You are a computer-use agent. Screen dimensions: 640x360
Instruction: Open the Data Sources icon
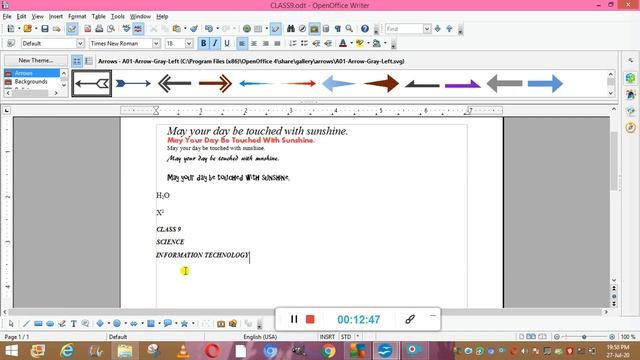[326, 29]
